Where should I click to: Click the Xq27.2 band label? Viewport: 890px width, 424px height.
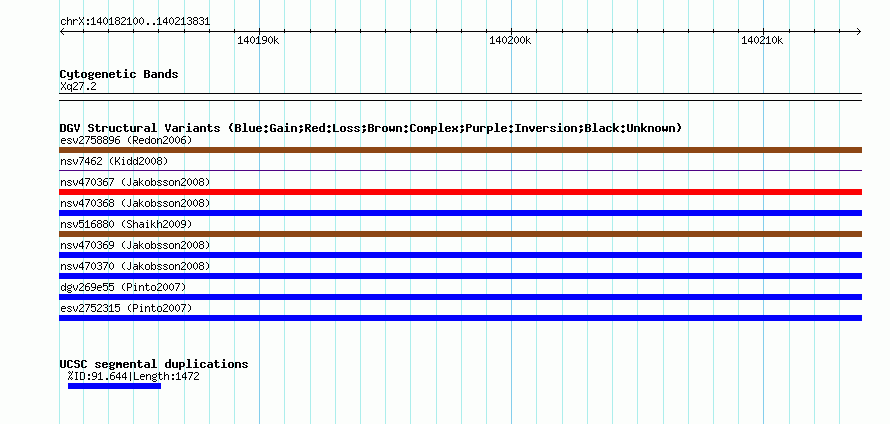tap(78, 86)
